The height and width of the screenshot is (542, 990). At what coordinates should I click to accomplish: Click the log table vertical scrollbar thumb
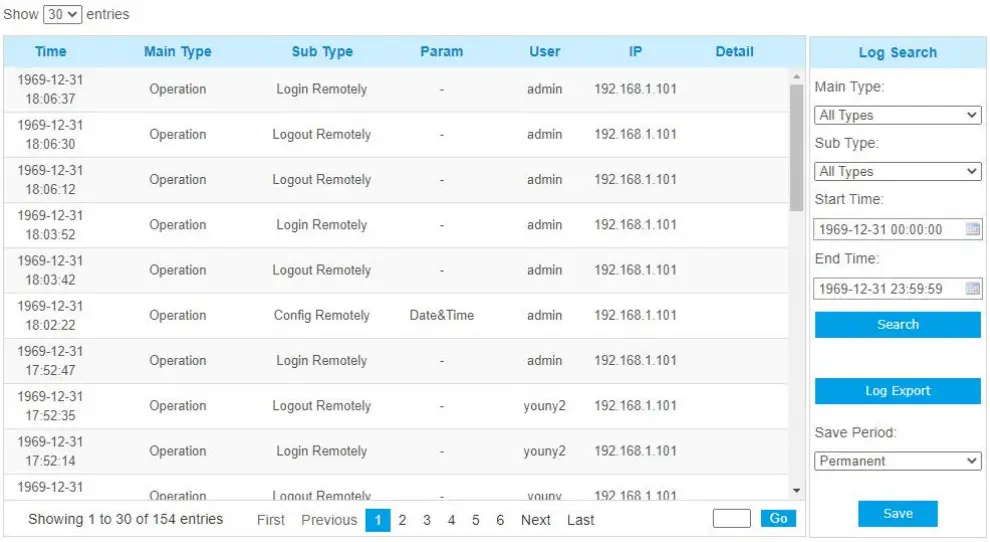click(796, 147)
